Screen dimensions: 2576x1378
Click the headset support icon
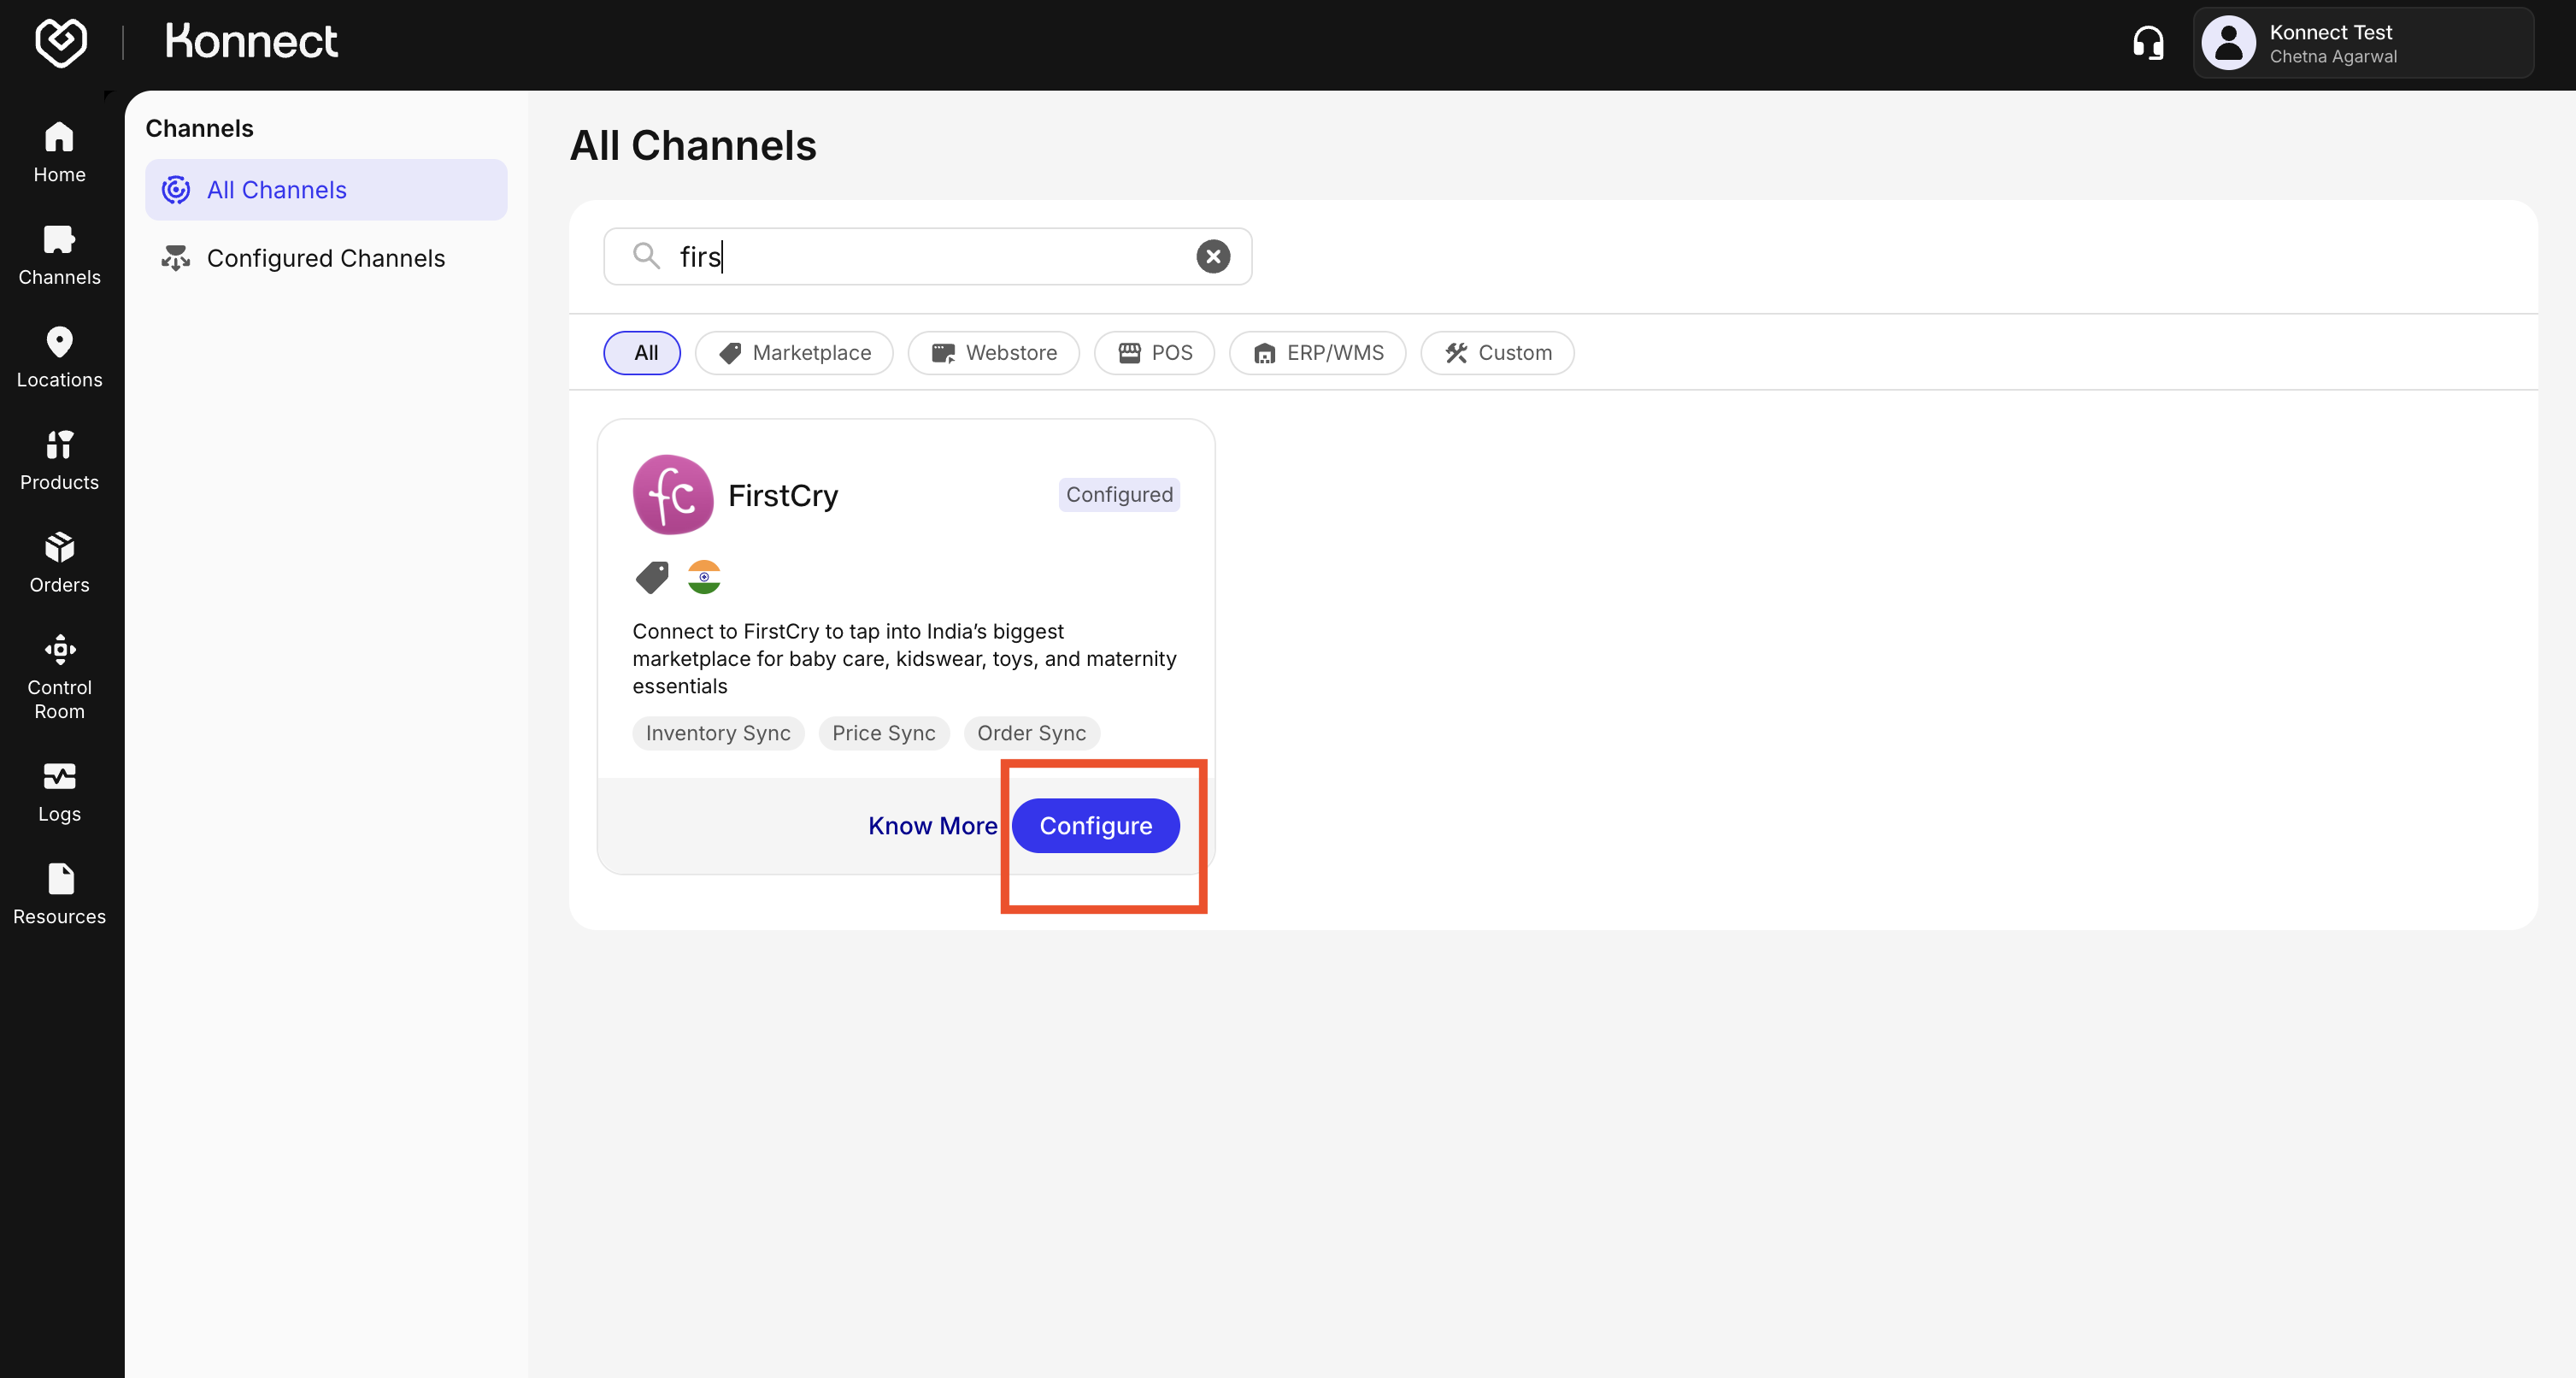pos(2148,43)
